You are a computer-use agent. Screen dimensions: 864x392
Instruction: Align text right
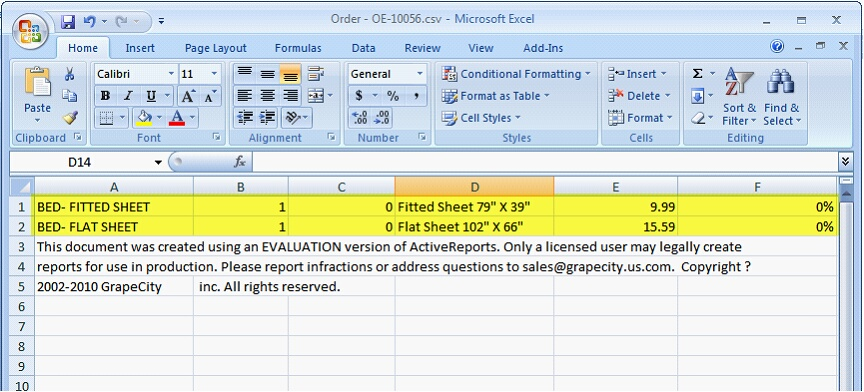click(x=290, y=96)
